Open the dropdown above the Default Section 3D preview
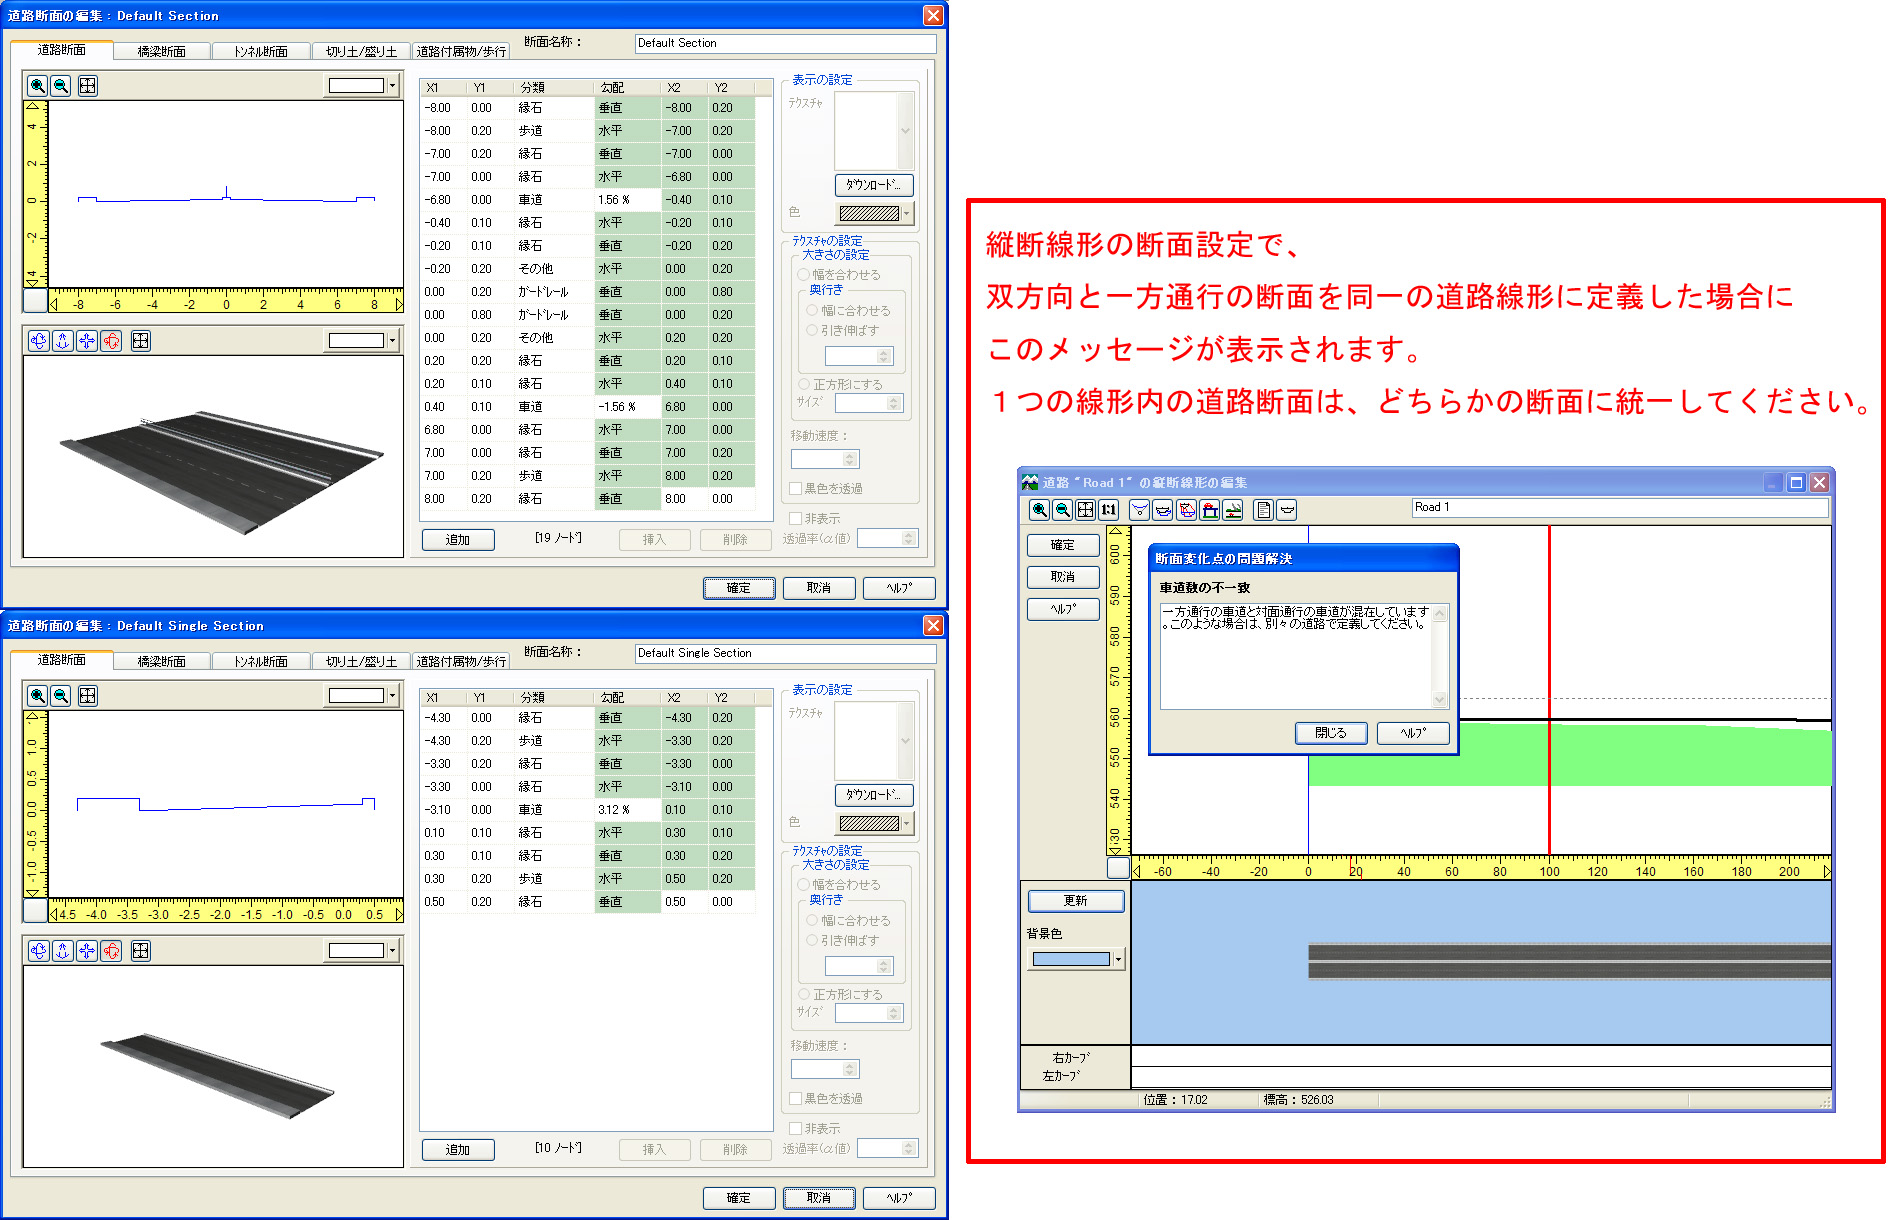Viewport: 1898px width, 1220px height. [x=392, y=341]
